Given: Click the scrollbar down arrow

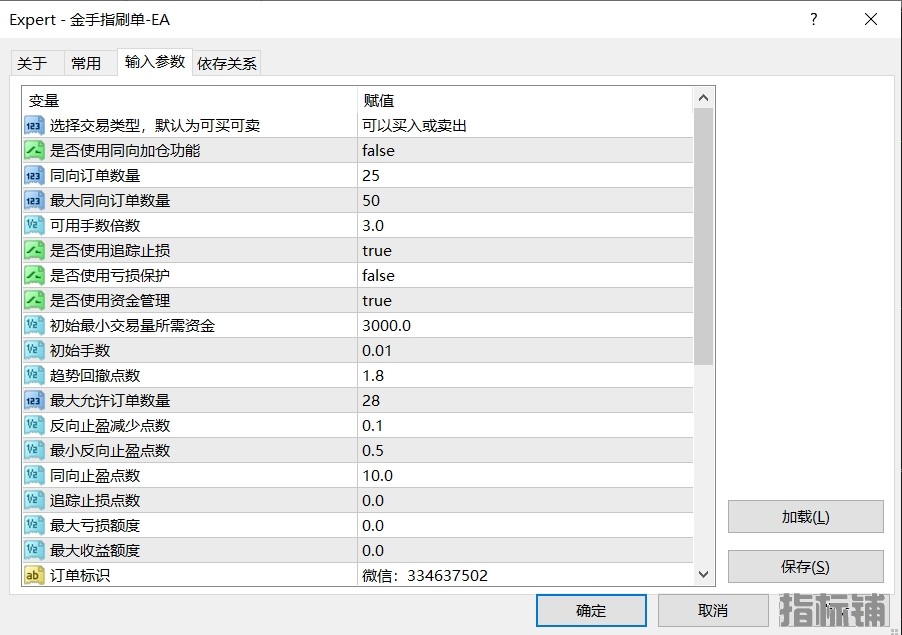Looking at the screenshot, I should 703,574.
